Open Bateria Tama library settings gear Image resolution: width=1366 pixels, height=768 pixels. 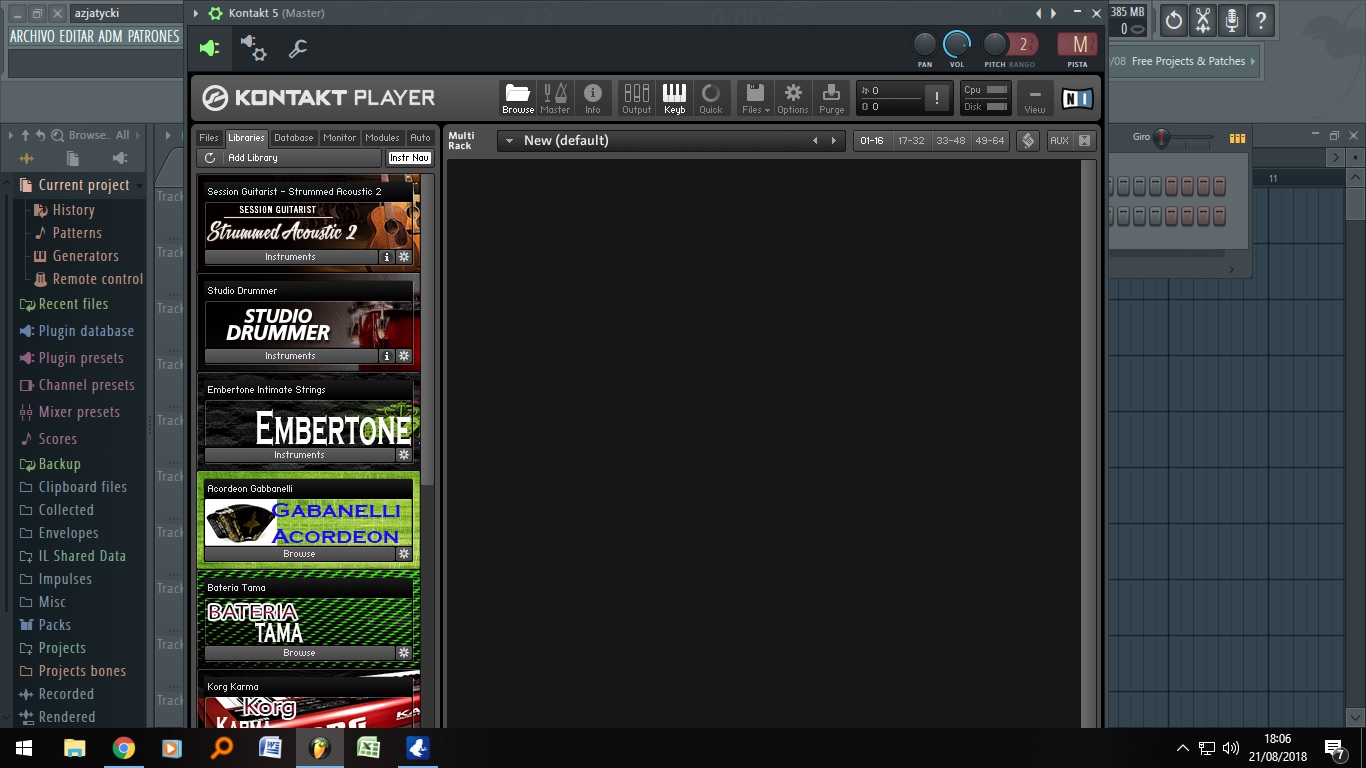click(x=404, y=653)
